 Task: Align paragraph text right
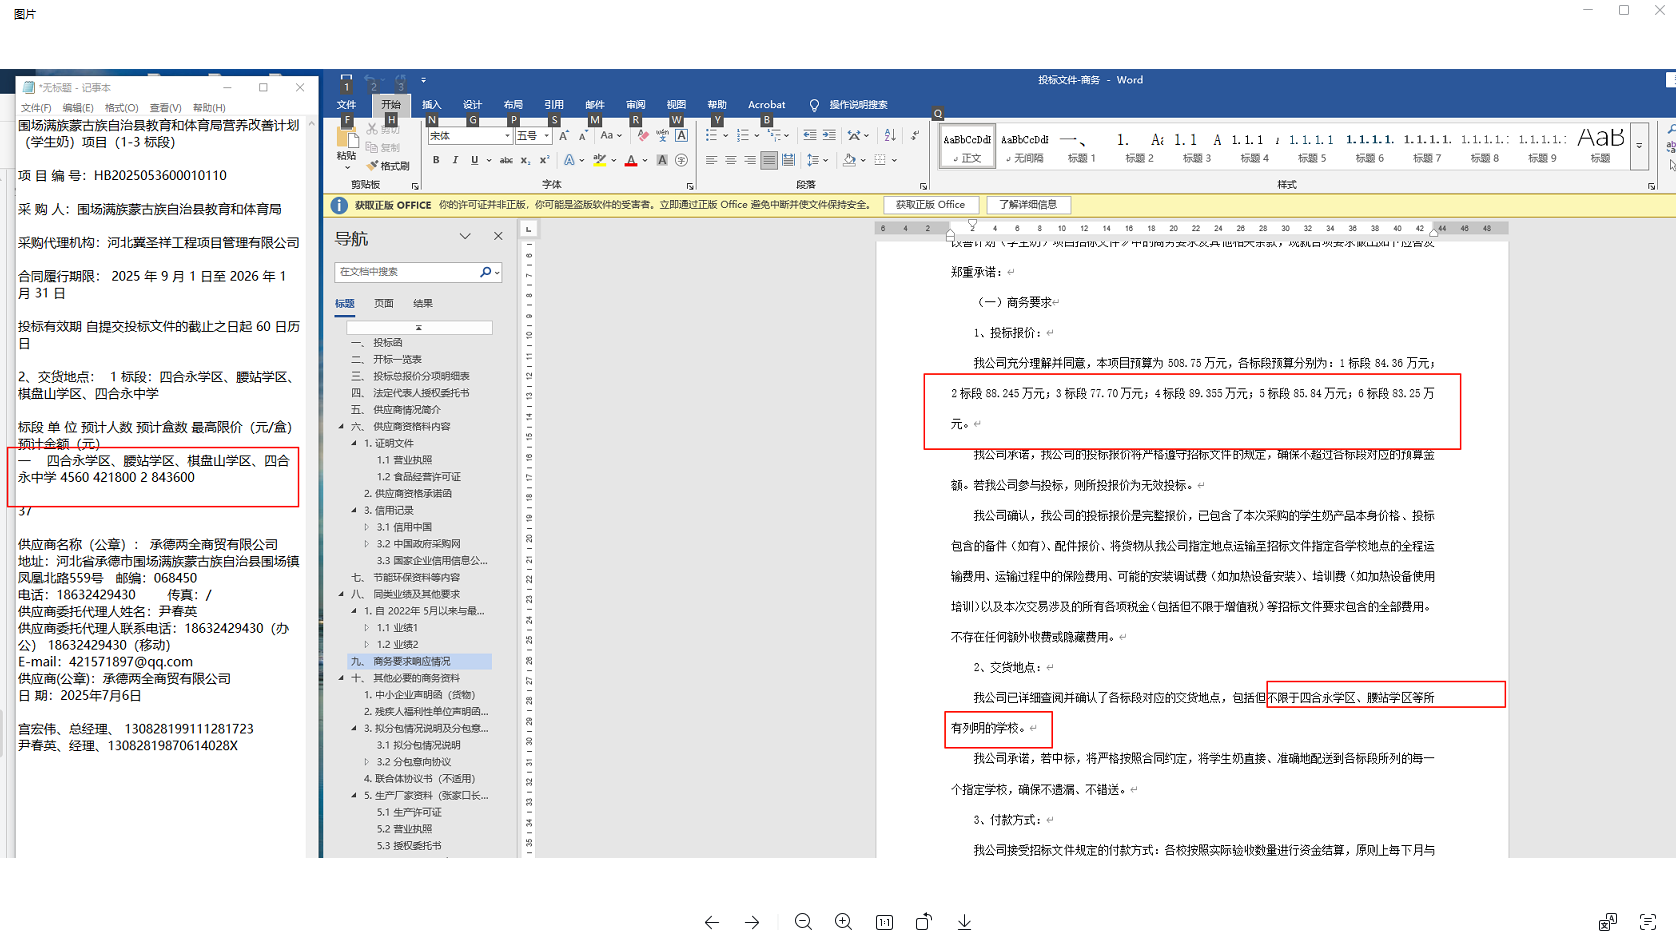coord(749,160)
